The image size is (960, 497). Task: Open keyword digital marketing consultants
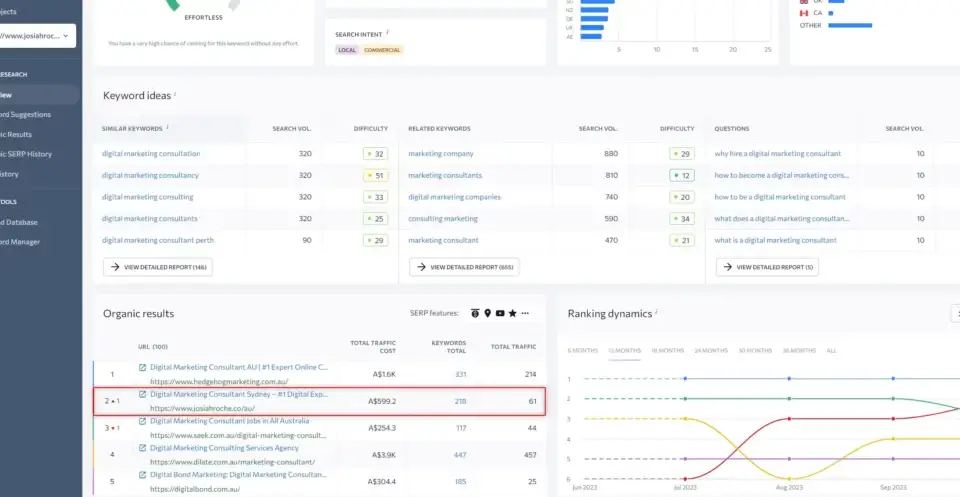point(150,219)
